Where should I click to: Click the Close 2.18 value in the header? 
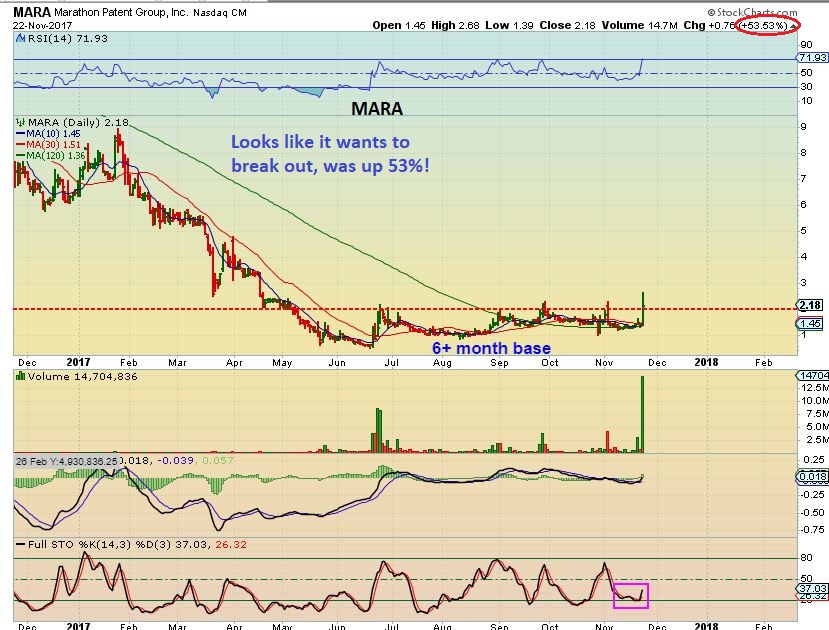567,25
